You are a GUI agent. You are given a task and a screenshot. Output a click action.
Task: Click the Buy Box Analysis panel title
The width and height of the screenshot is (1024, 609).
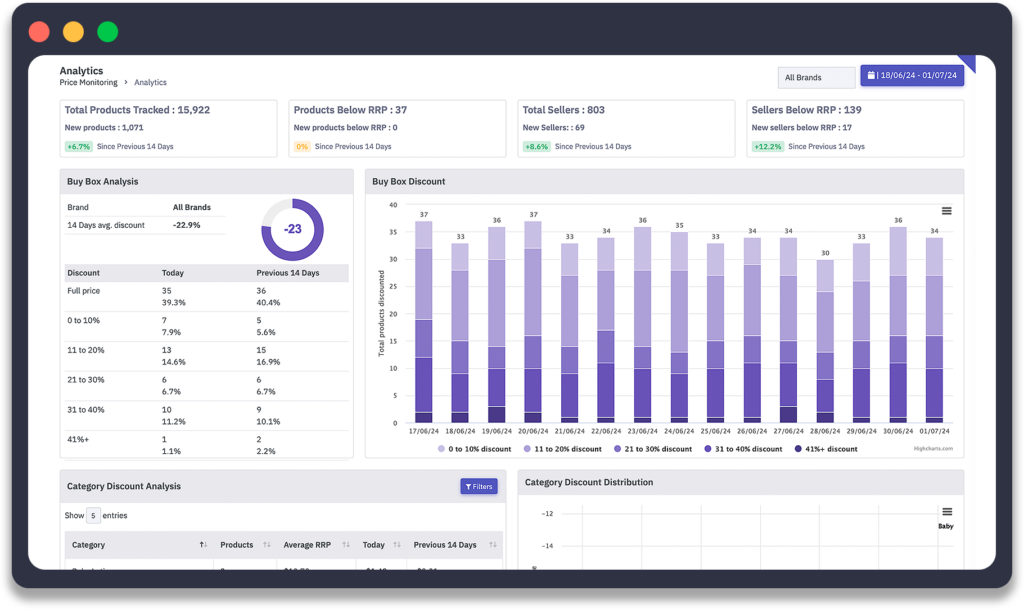[103, 181]
